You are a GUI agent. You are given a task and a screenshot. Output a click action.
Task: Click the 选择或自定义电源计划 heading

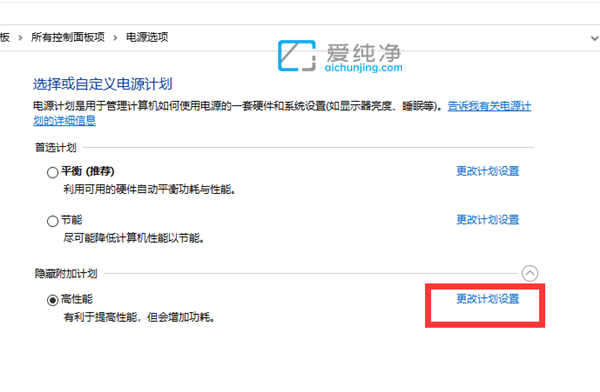click(x=103, y=84)
